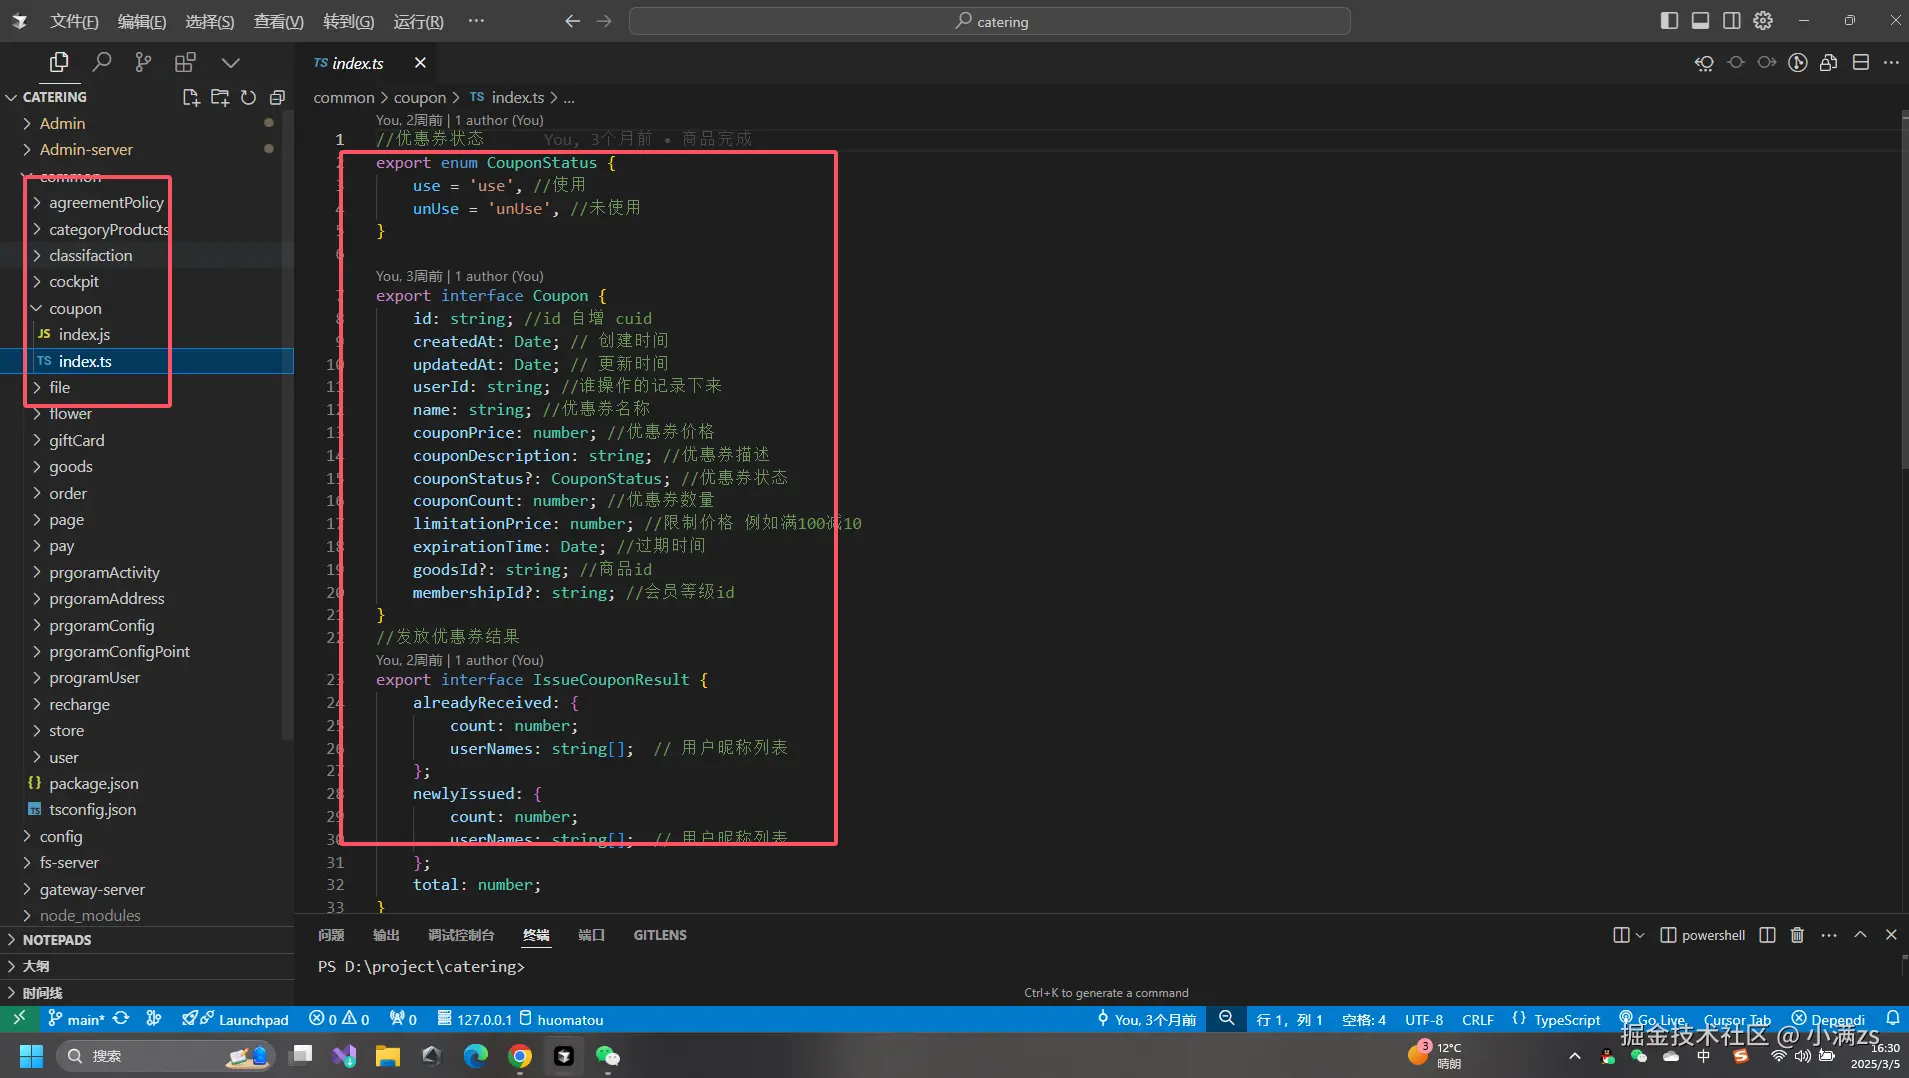Switch to the 输出 panel tab
This screenshot has width=1909, height=1078.
[386, 935]
